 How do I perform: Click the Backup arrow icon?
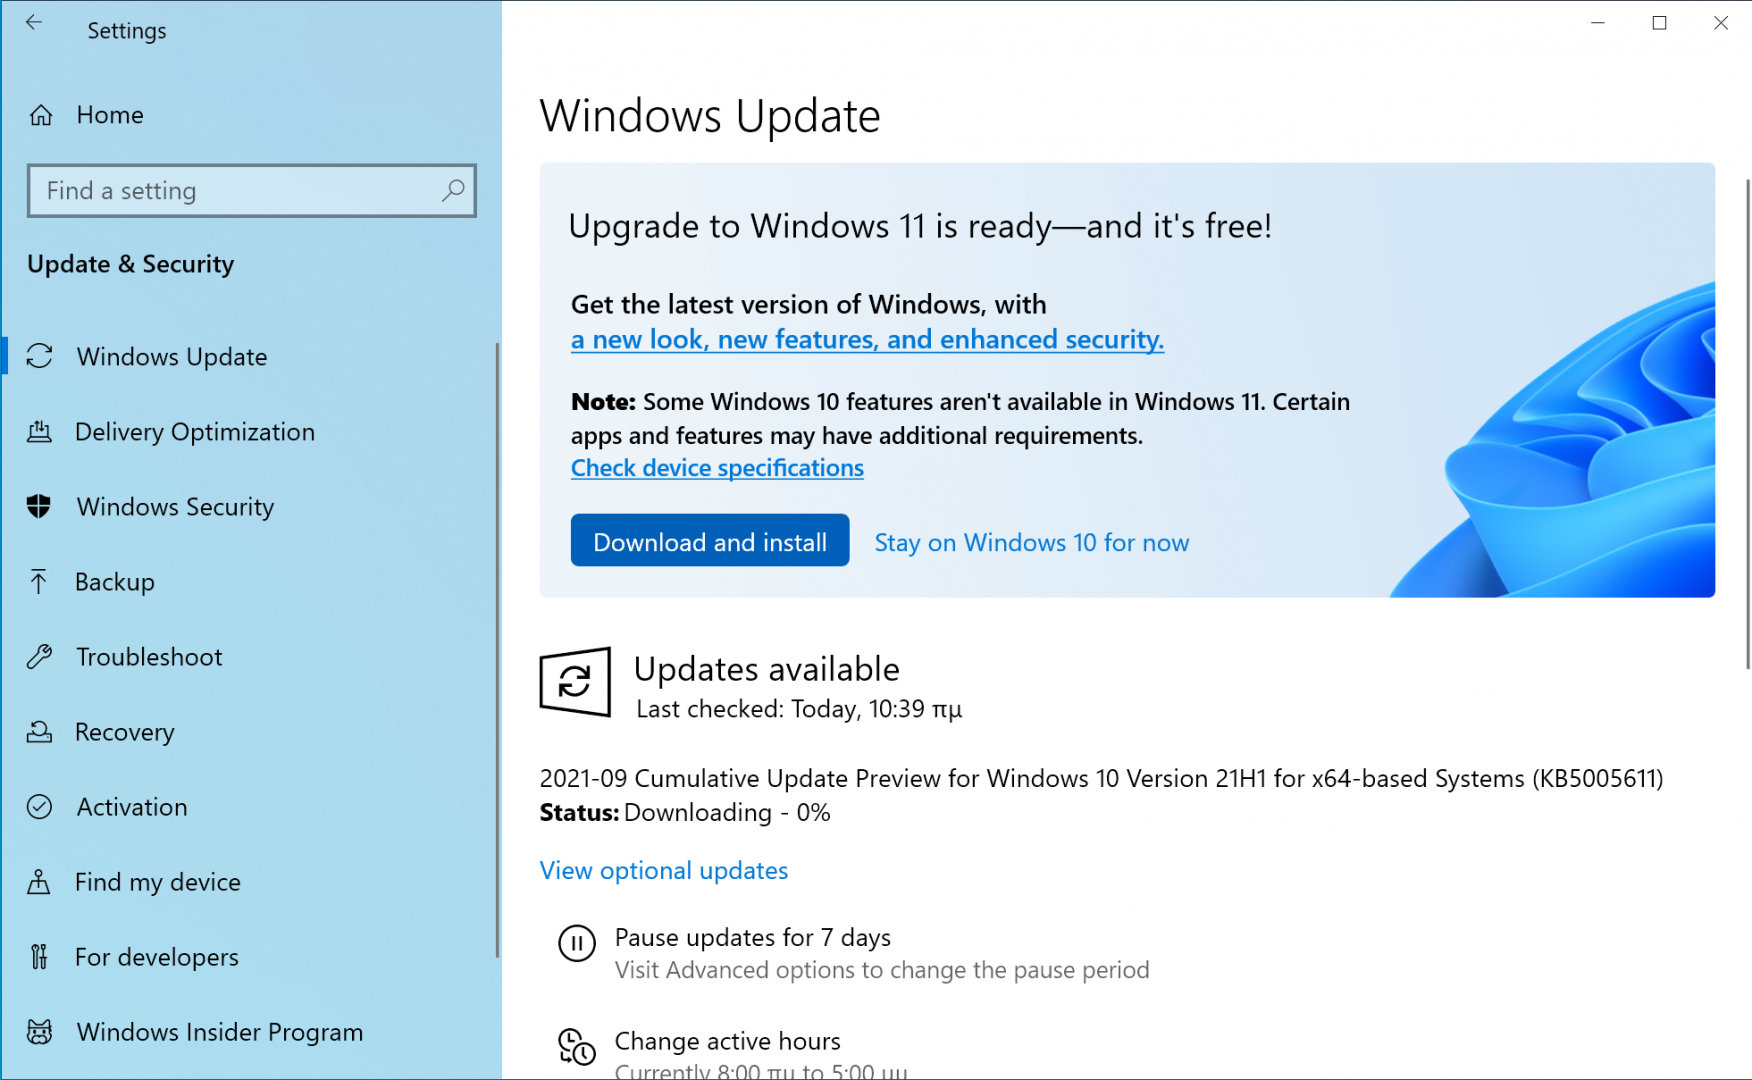coord(39,581)
